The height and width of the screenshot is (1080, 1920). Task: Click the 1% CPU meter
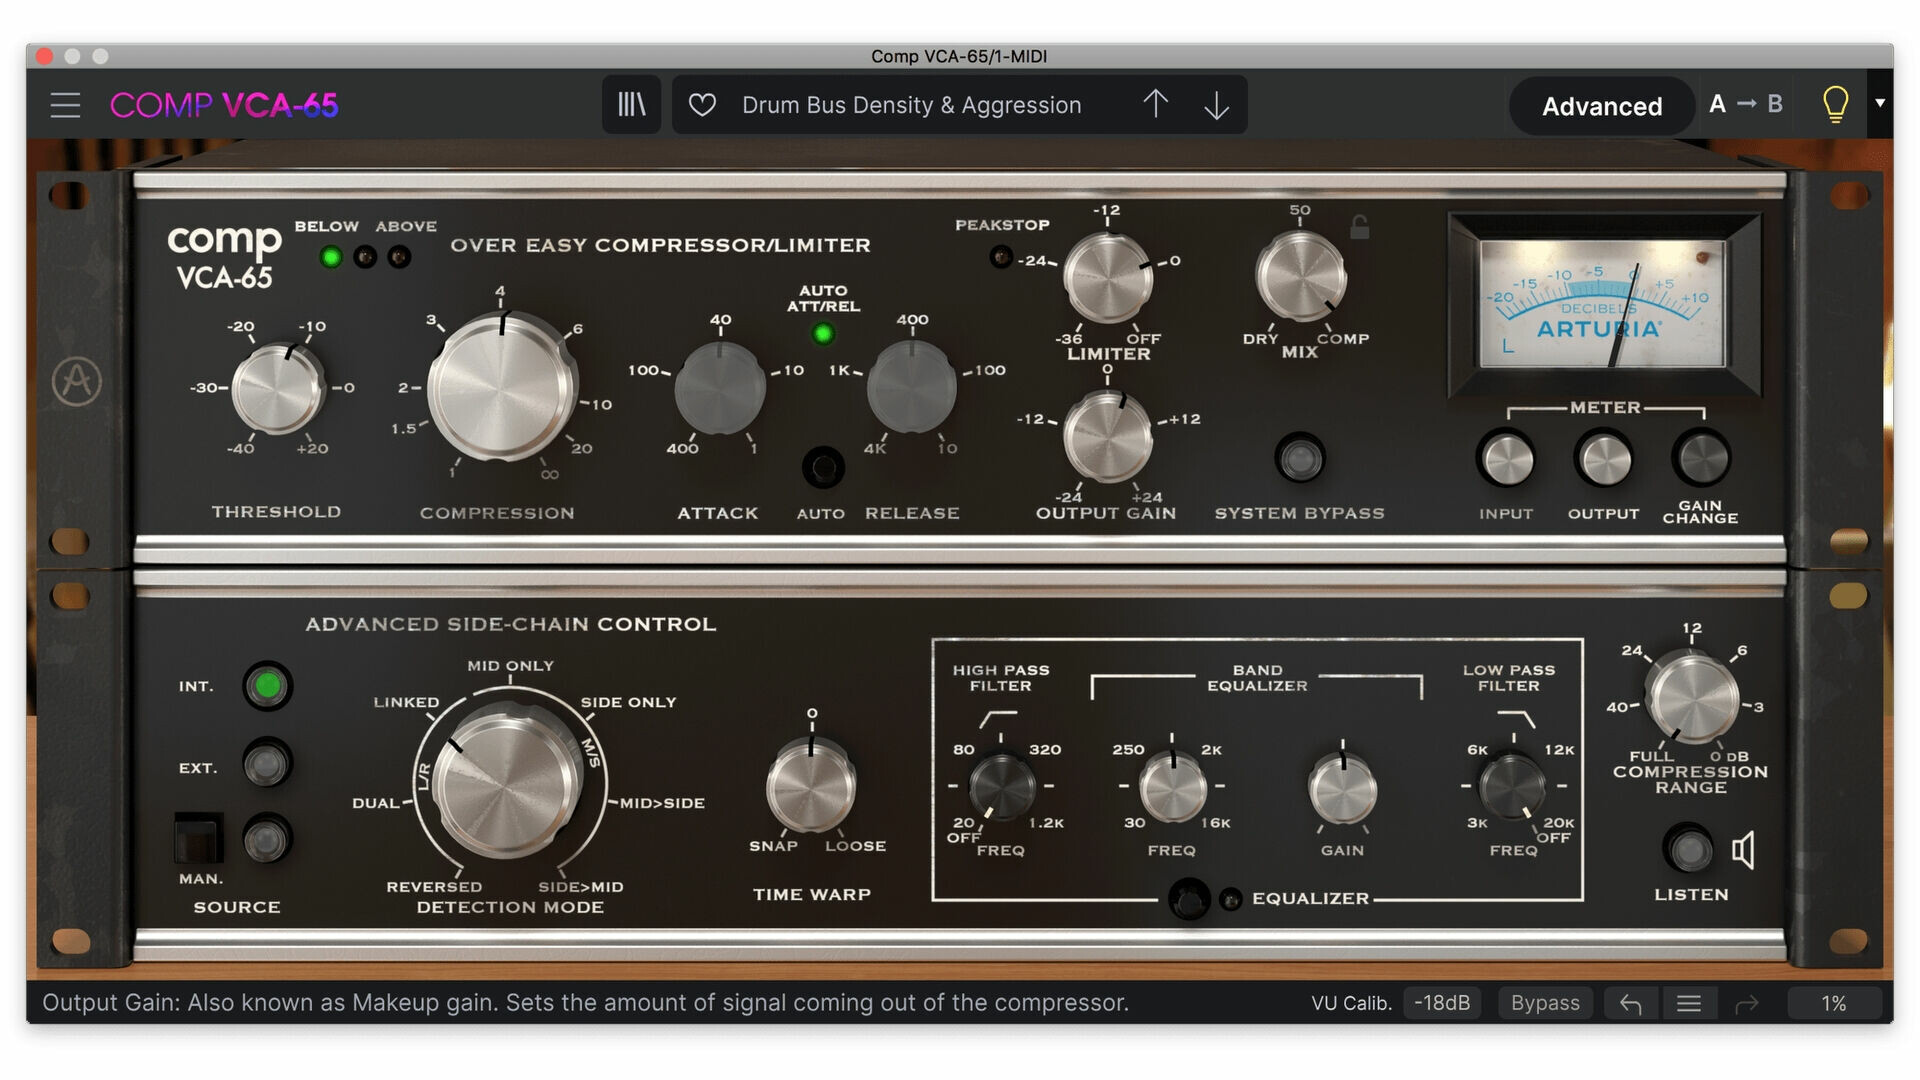[1834, 1003]
